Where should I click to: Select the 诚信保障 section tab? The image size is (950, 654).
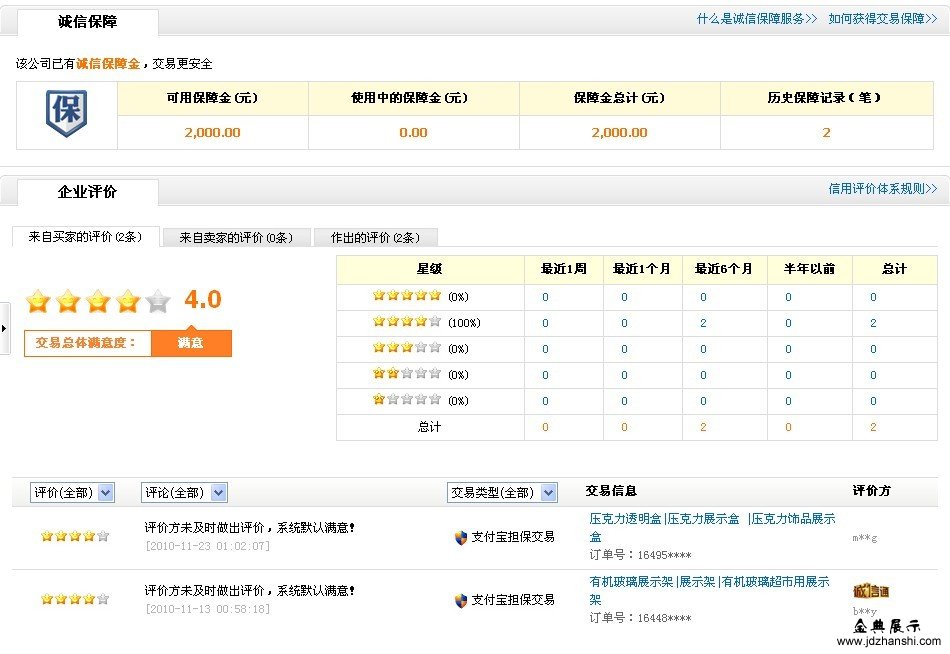88,22
